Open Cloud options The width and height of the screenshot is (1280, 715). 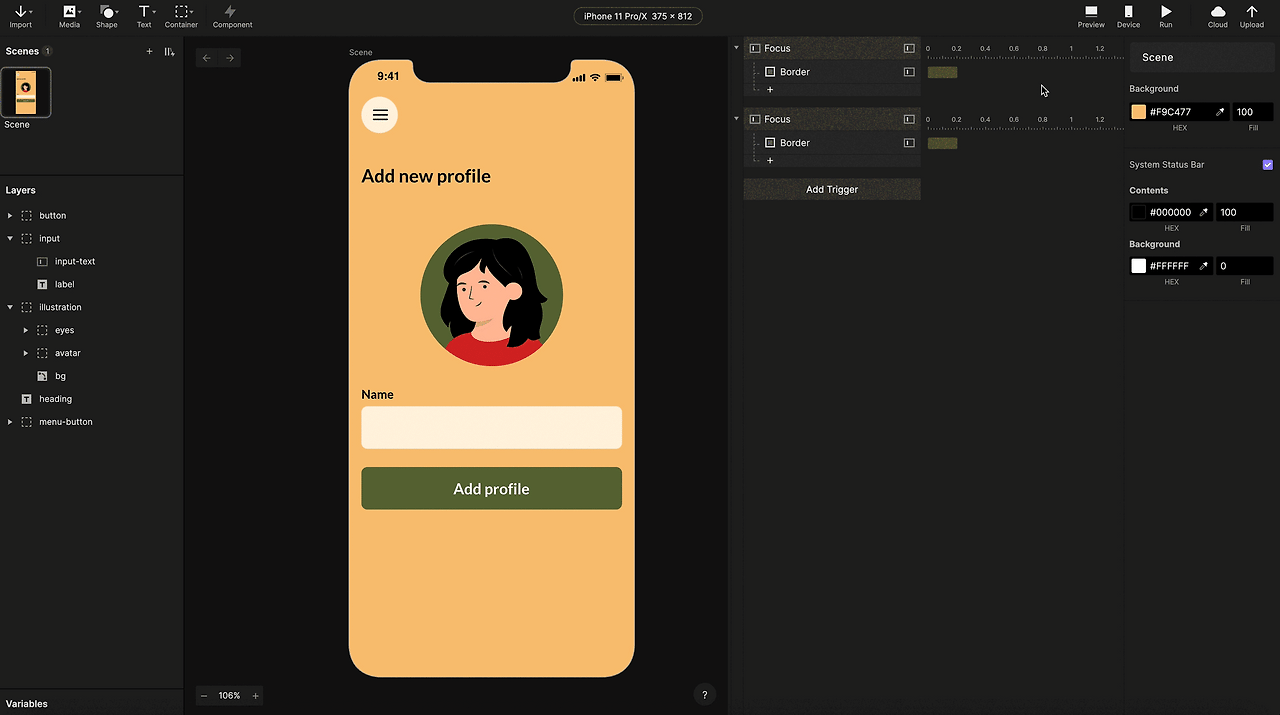pyautogui.click(x=1217, y=16)
